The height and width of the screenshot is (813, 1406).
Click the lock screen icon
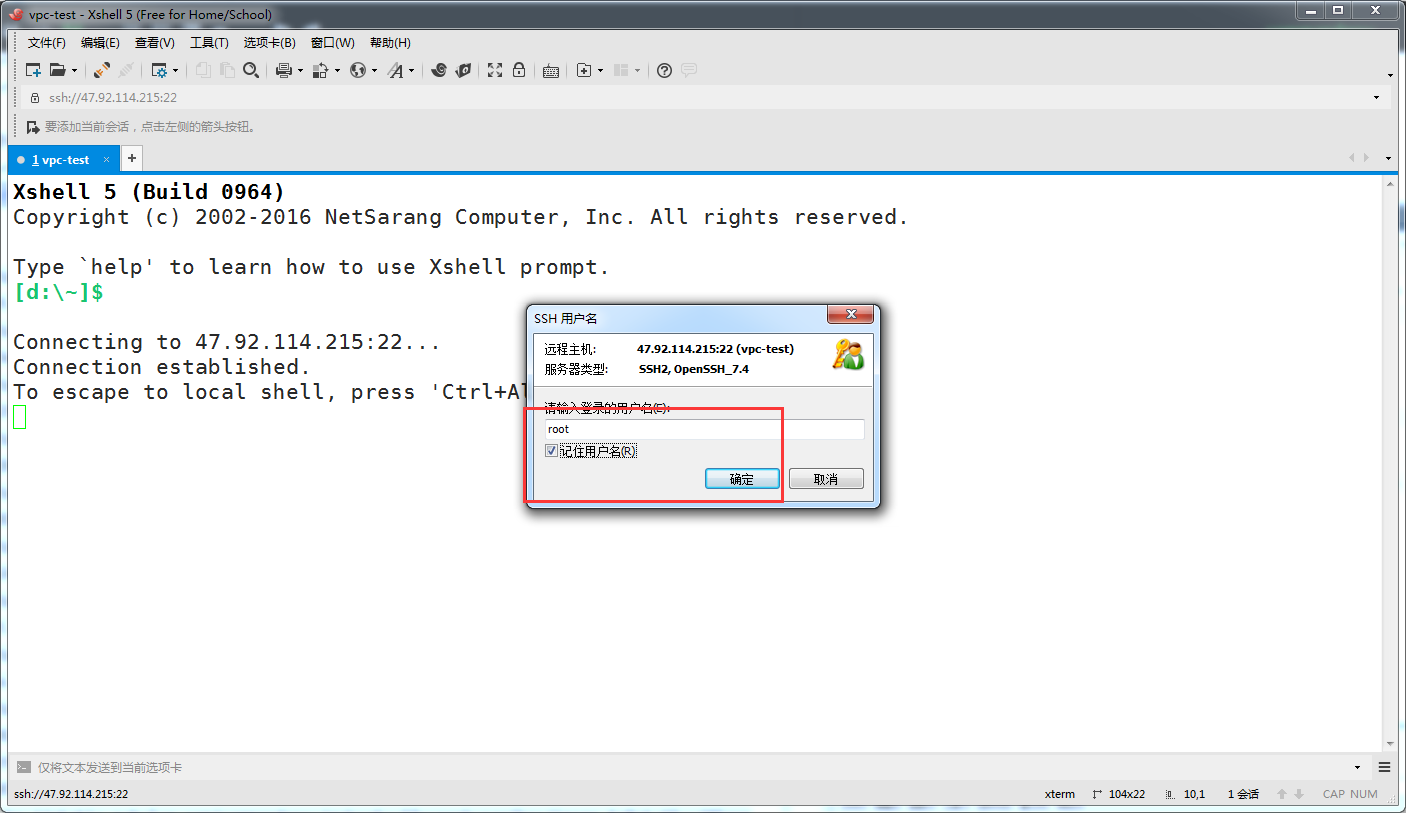(519, 70)
